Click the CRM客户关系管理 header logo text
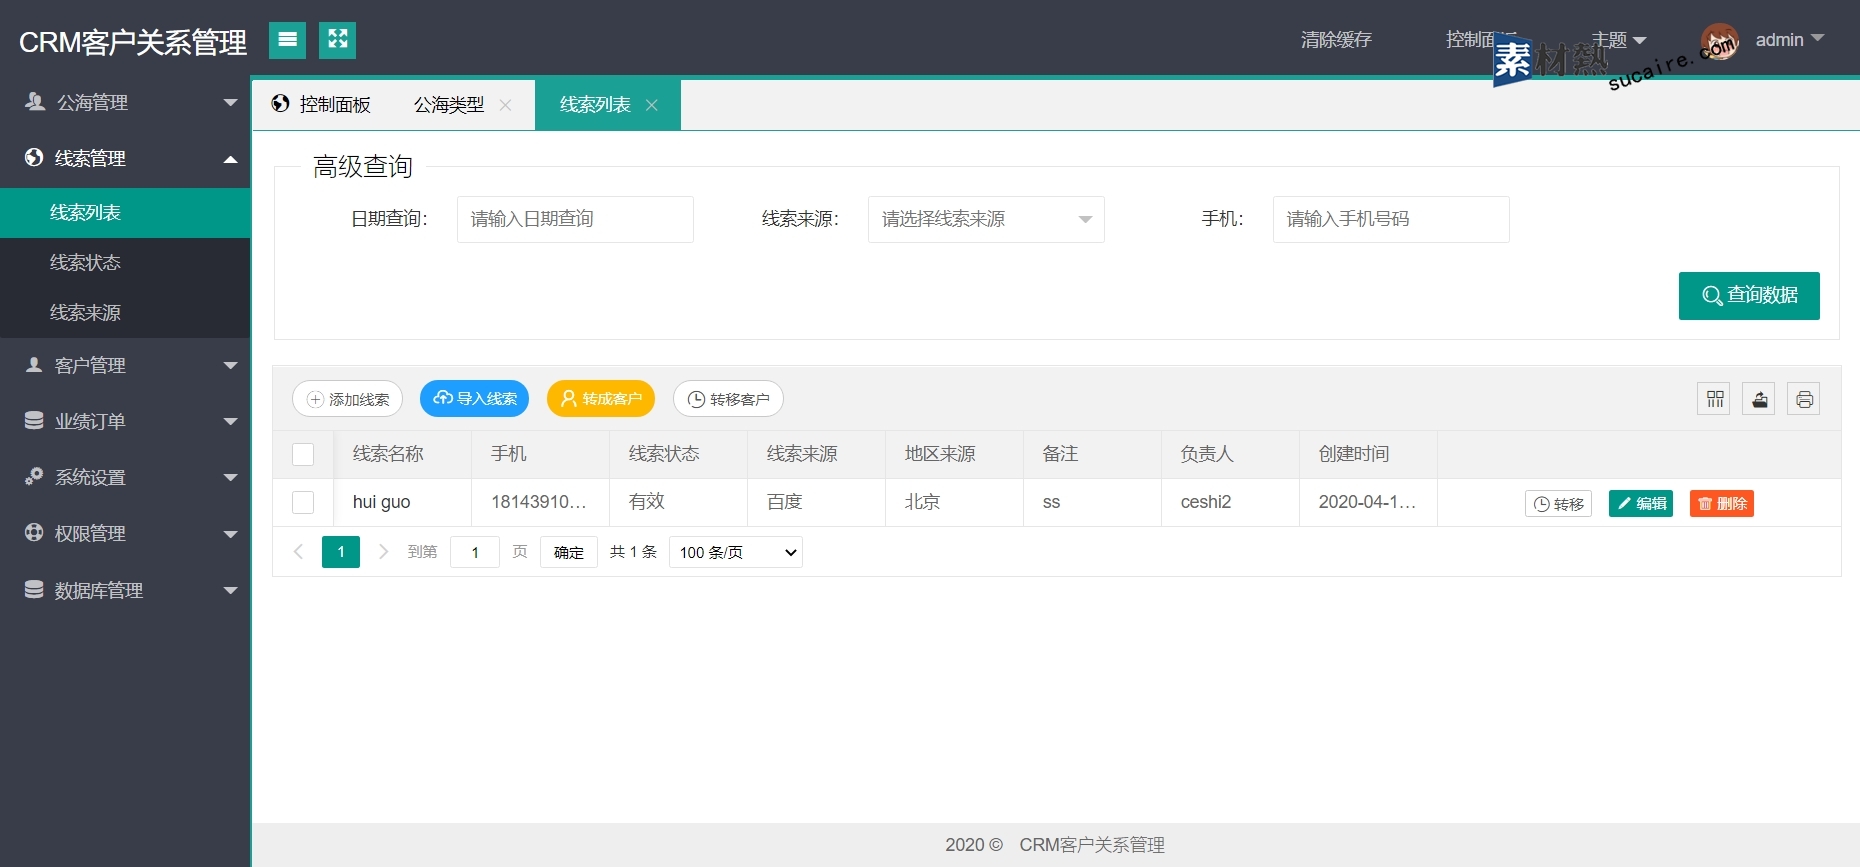The height and width of the screenshot is (867, 1860). [x=133, y=42]
